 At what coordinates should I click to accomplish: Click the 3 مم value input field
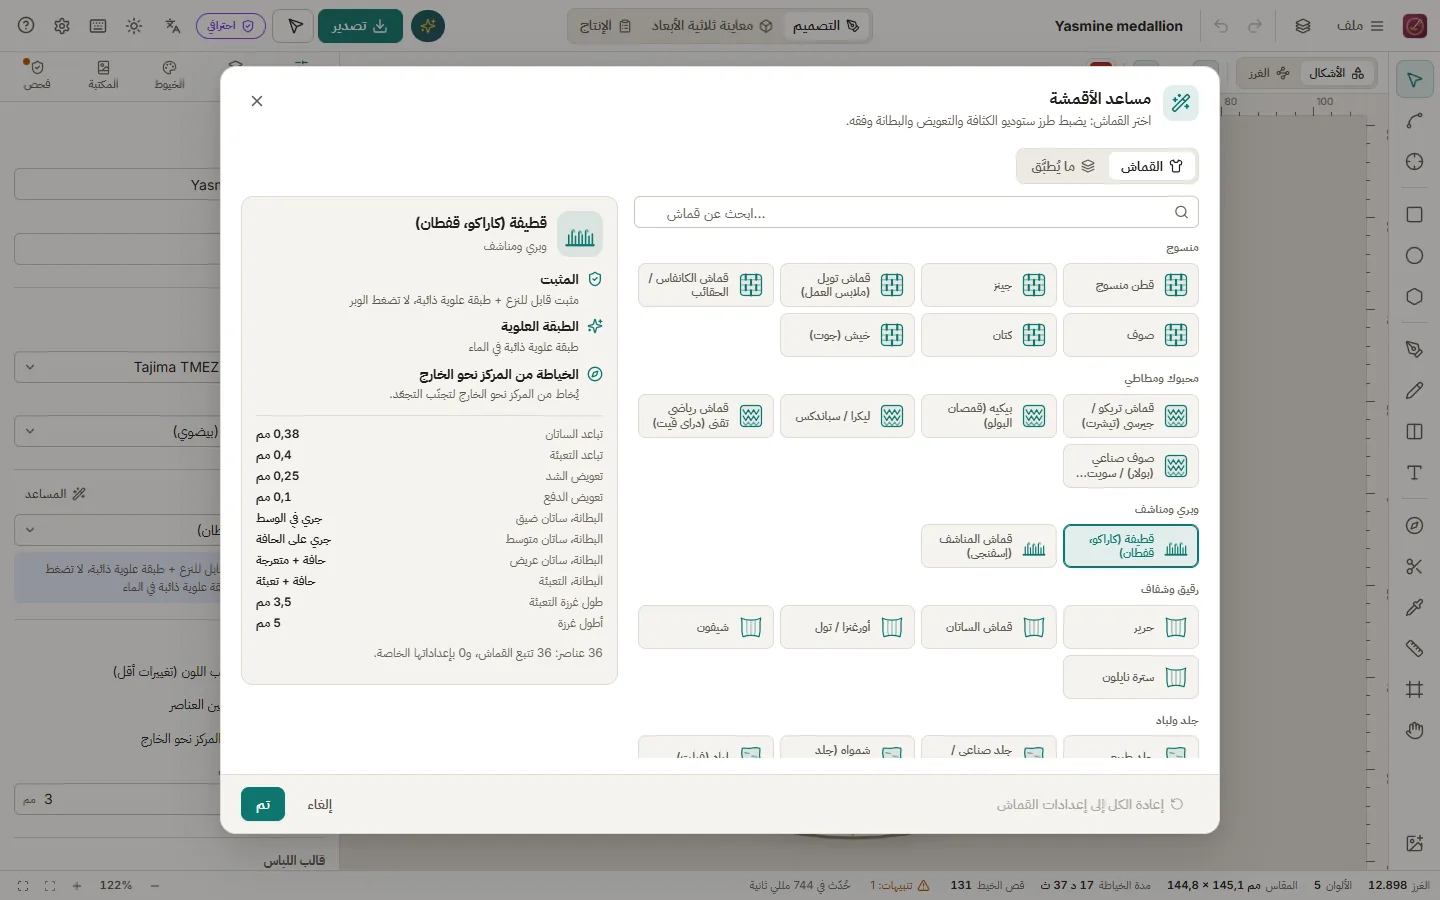pos(117,799)
